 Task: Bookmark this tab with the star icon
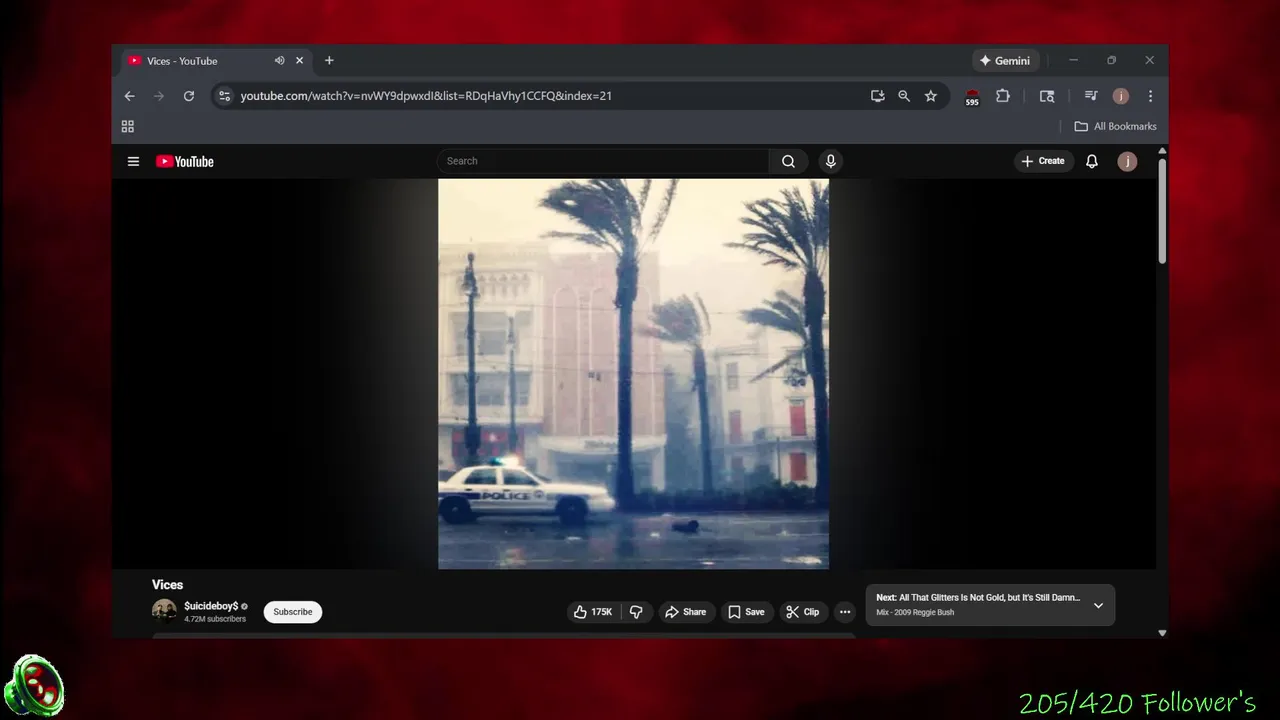point(931,96)
